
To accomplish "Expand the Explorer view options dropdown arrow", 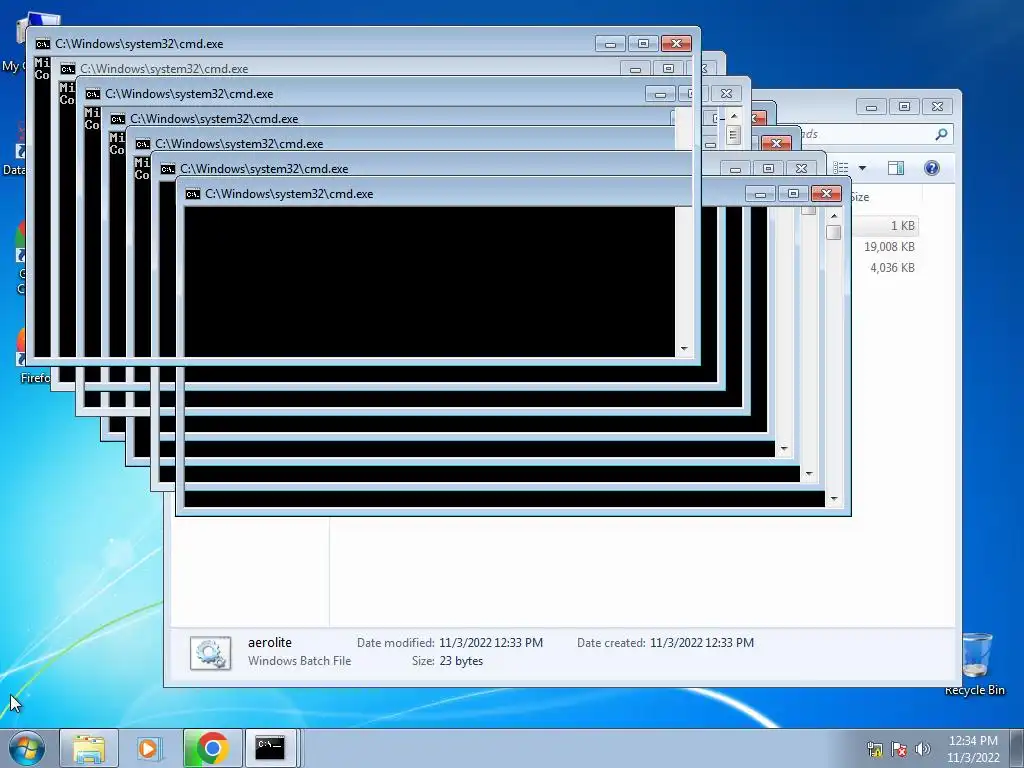I will tap(862, 168).
